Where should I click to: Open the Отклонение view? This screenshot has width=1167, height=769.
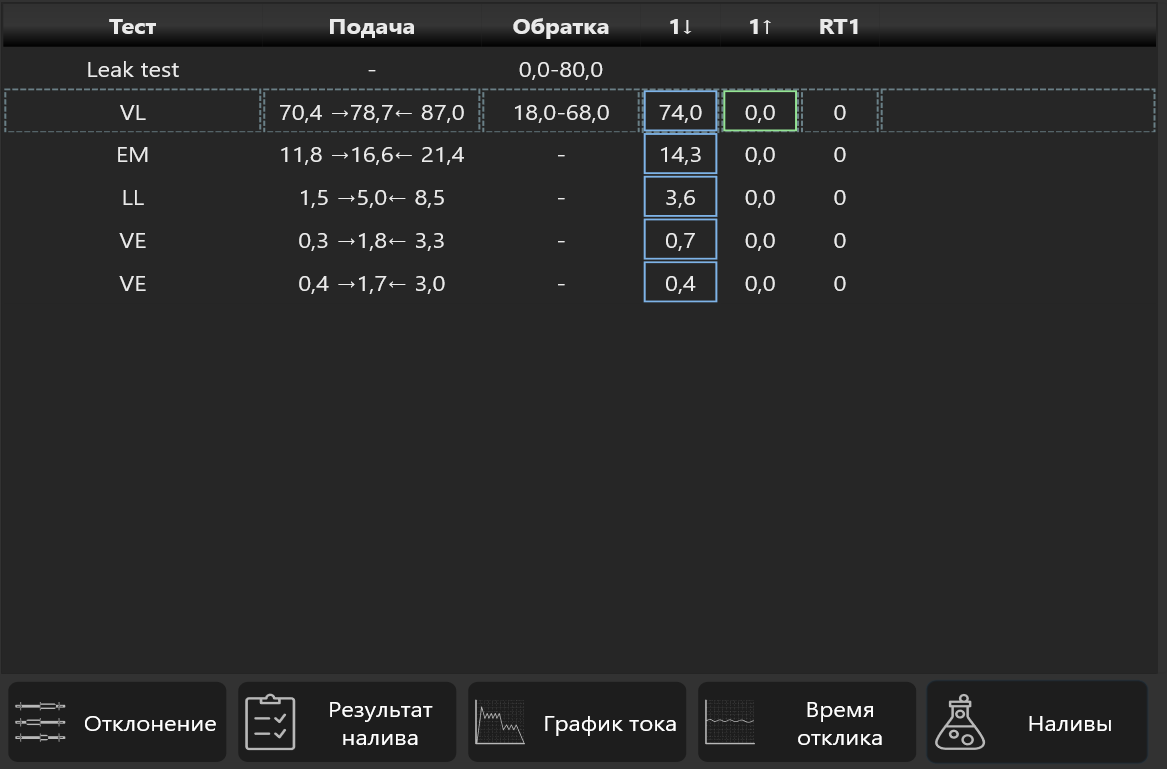tap(117, 722)
